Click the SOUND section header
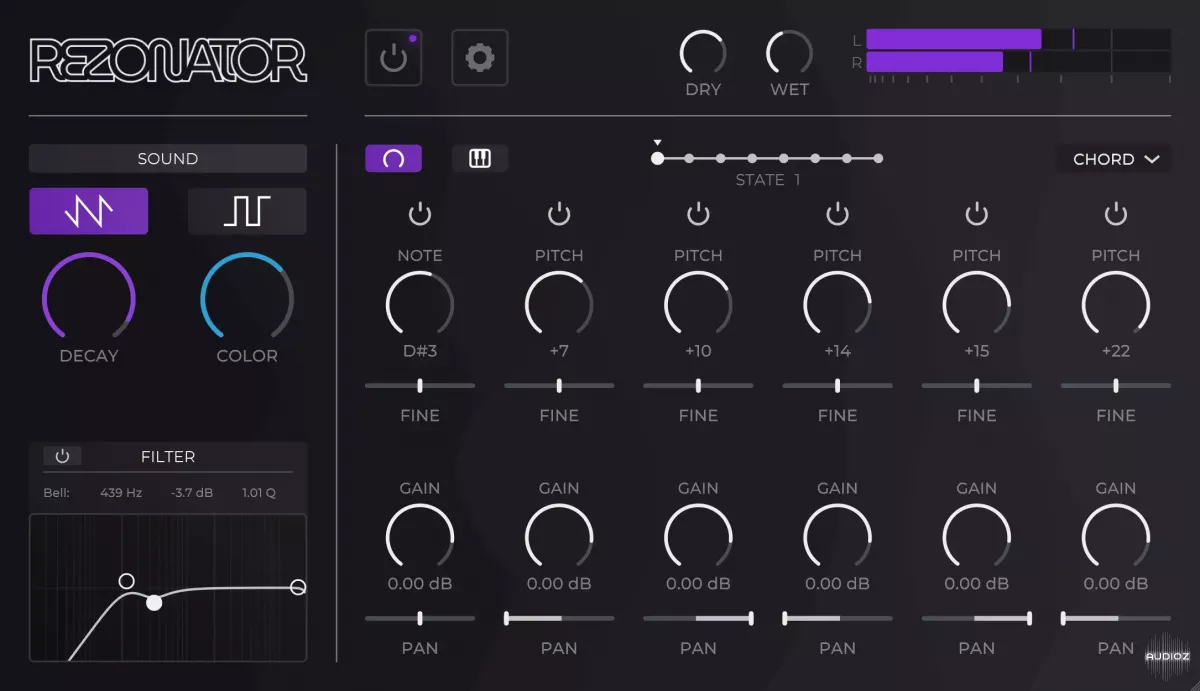This screenshot has height=691, width=1200. (168, 158)
